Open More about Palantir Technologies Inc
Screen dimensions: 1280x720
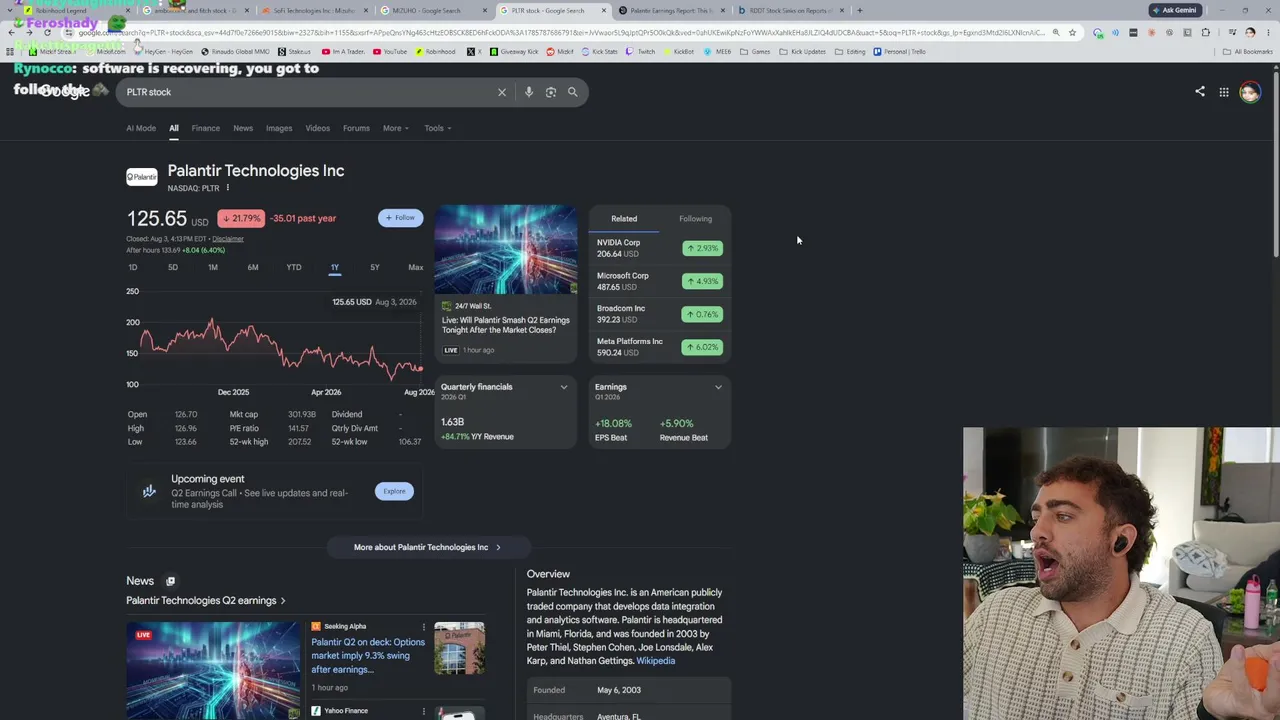click(427, 547)
